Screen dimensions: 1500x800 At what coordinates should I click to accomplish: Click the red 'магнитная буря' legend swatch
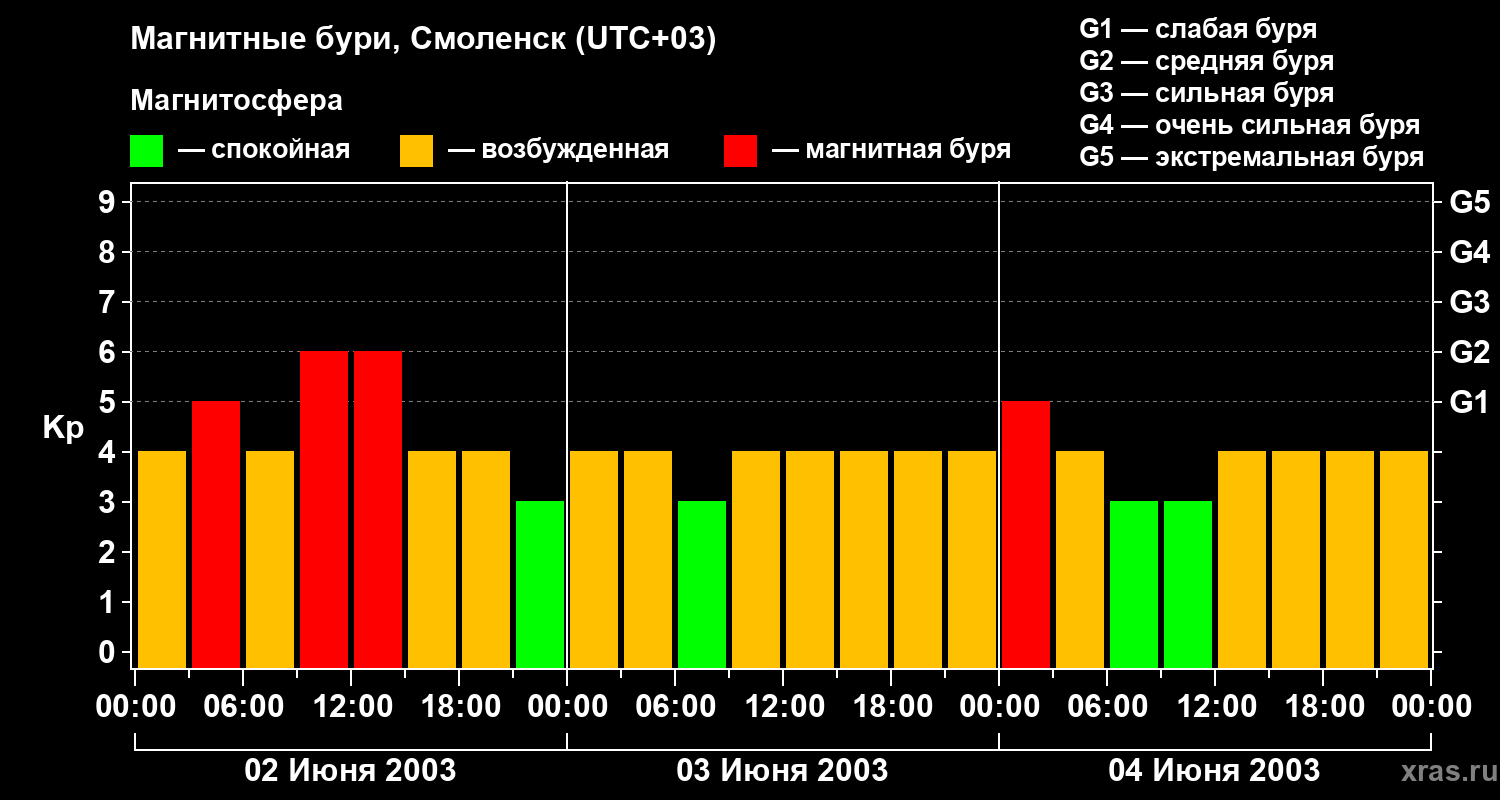click(x=740, y=151)
